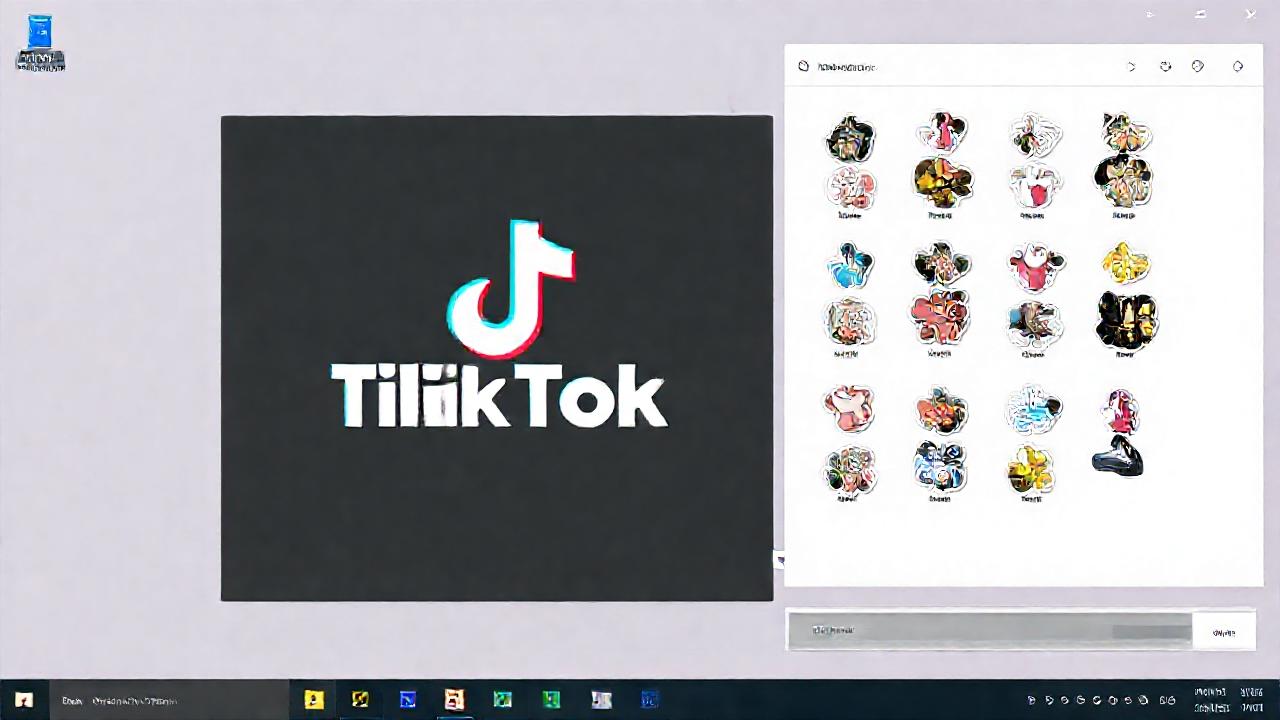Click the taskbar search box
The height and width of the screenshot is (720, 1280).
170,700
